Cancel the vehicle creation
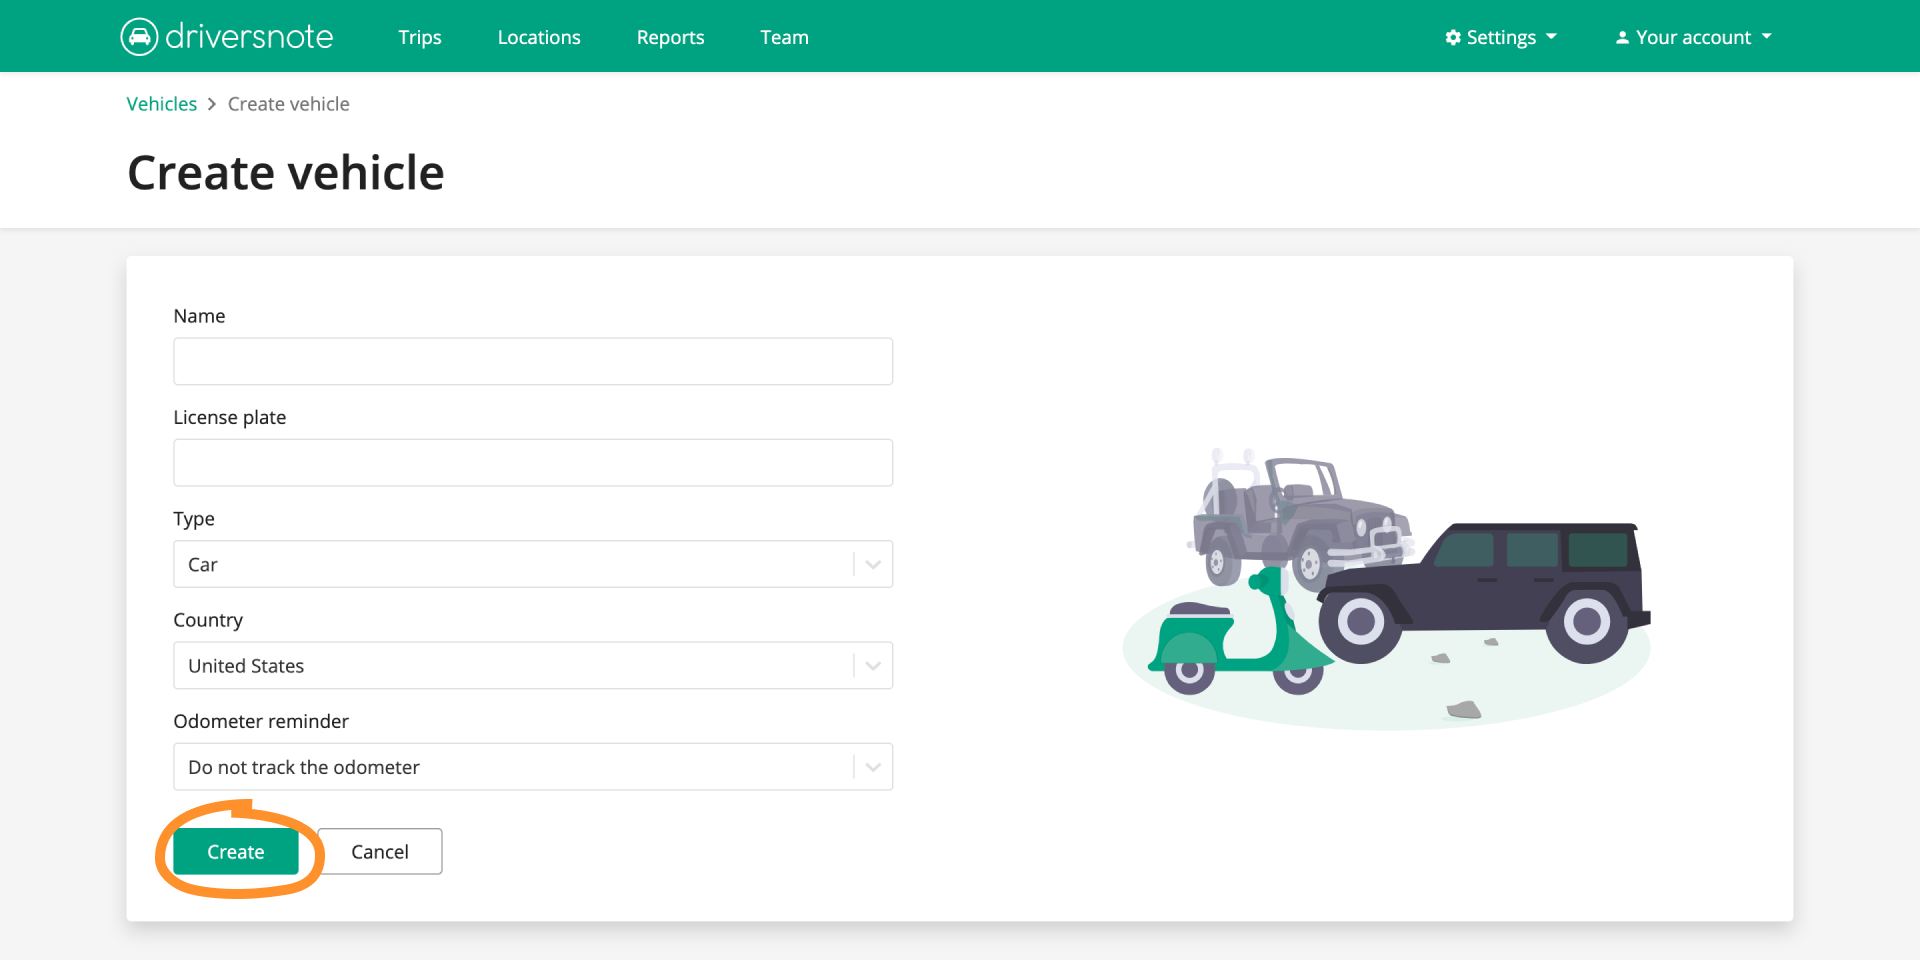This screenshot has width=1920, height=960. click(380, 851)
